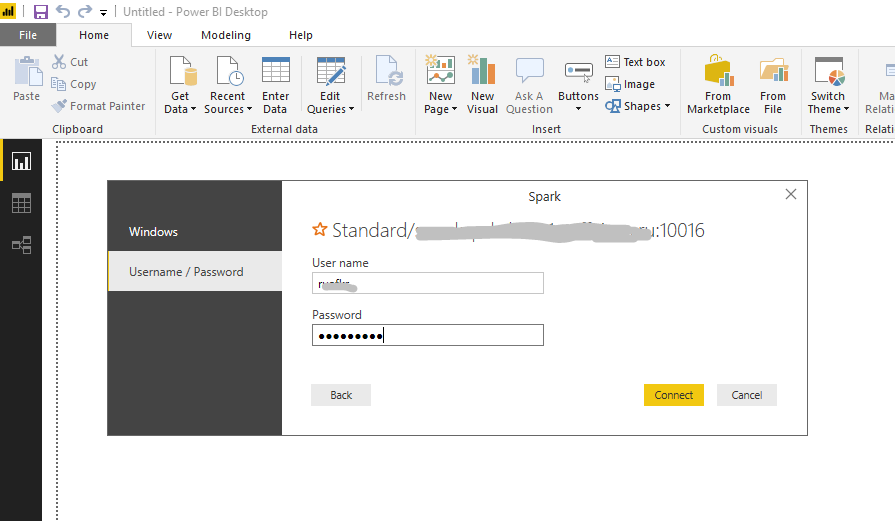895x521 pixels.
Task: Click the Save icon in title bar
Action: tap(41, 12)
